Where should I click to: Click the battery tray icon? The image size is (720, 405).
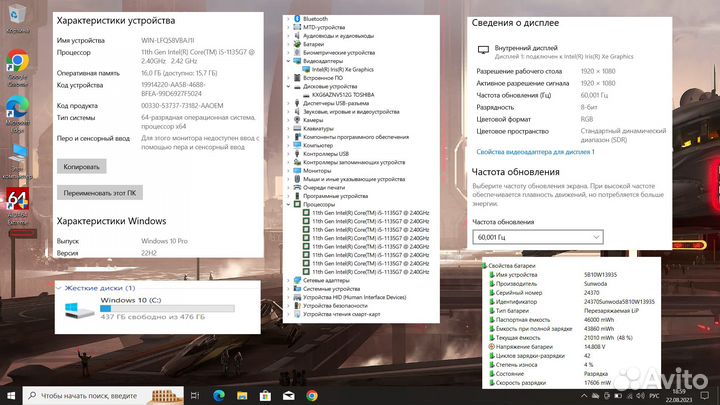618,396
